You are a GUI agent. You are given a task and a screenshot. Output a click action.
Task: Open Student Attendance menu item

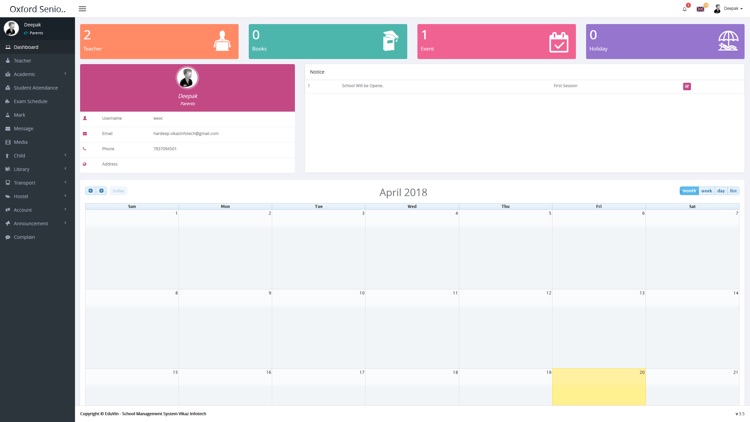click(37, 88)
